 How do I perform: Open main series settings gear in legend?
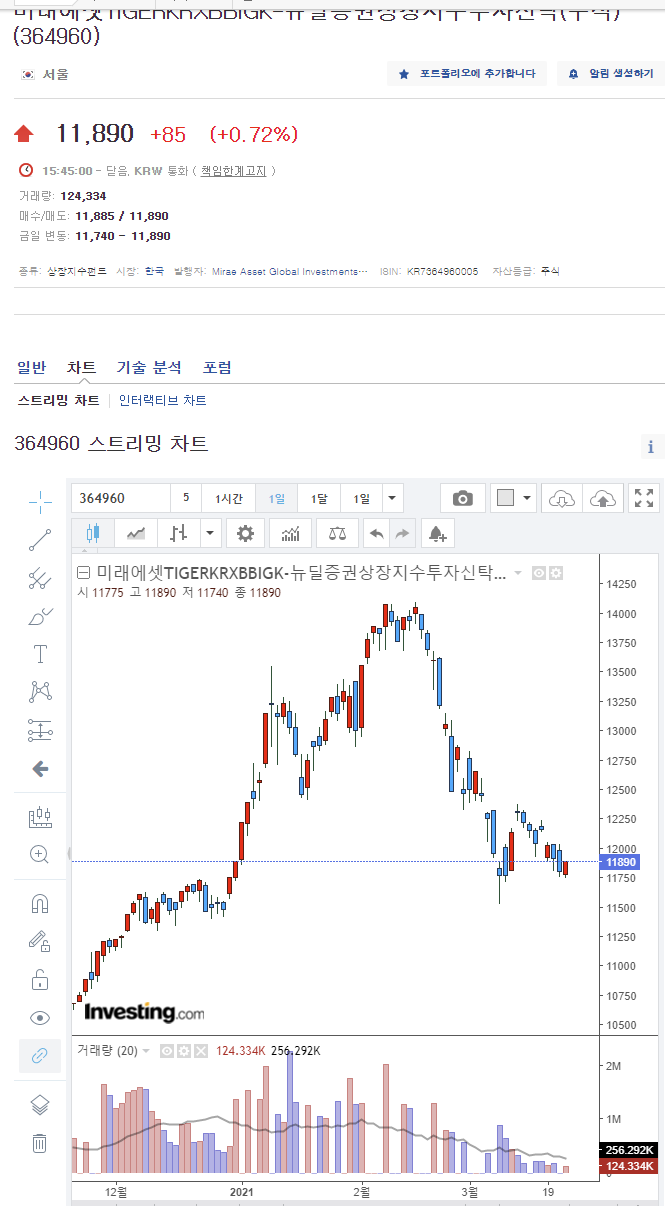556,573
